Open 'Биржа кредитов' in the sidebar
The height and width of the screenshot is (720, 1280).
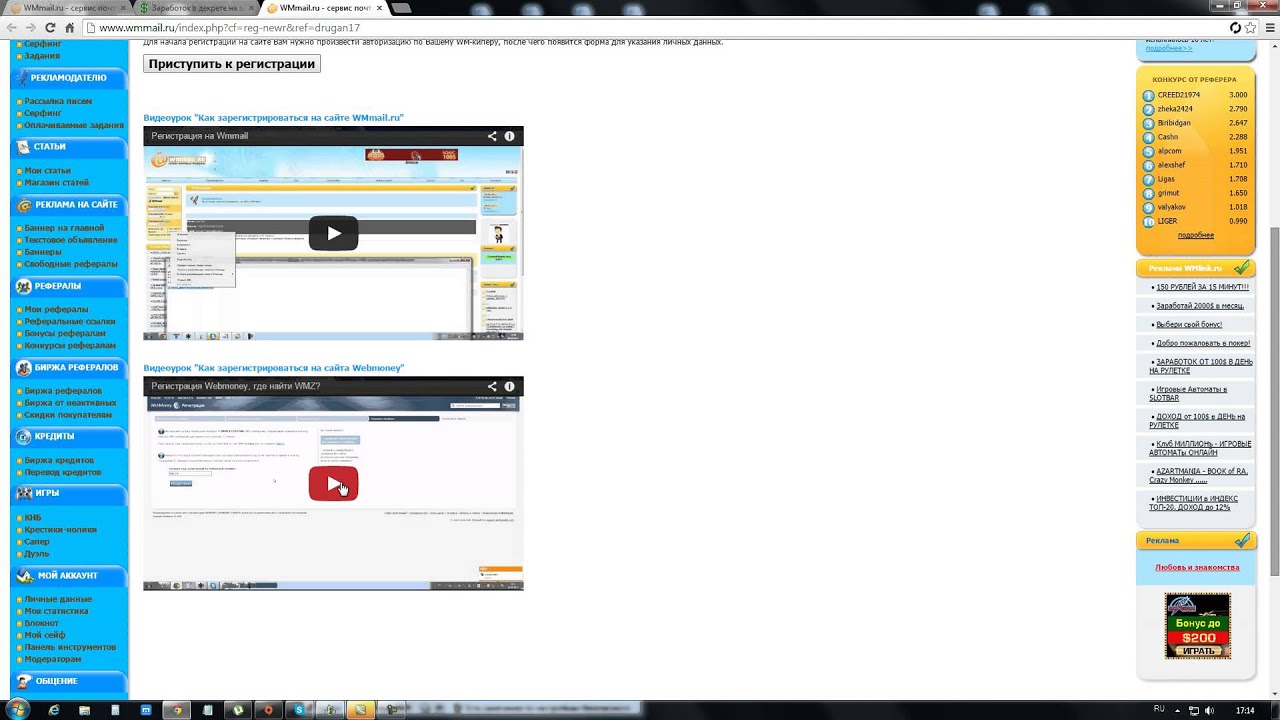click(x=59, y=461)
